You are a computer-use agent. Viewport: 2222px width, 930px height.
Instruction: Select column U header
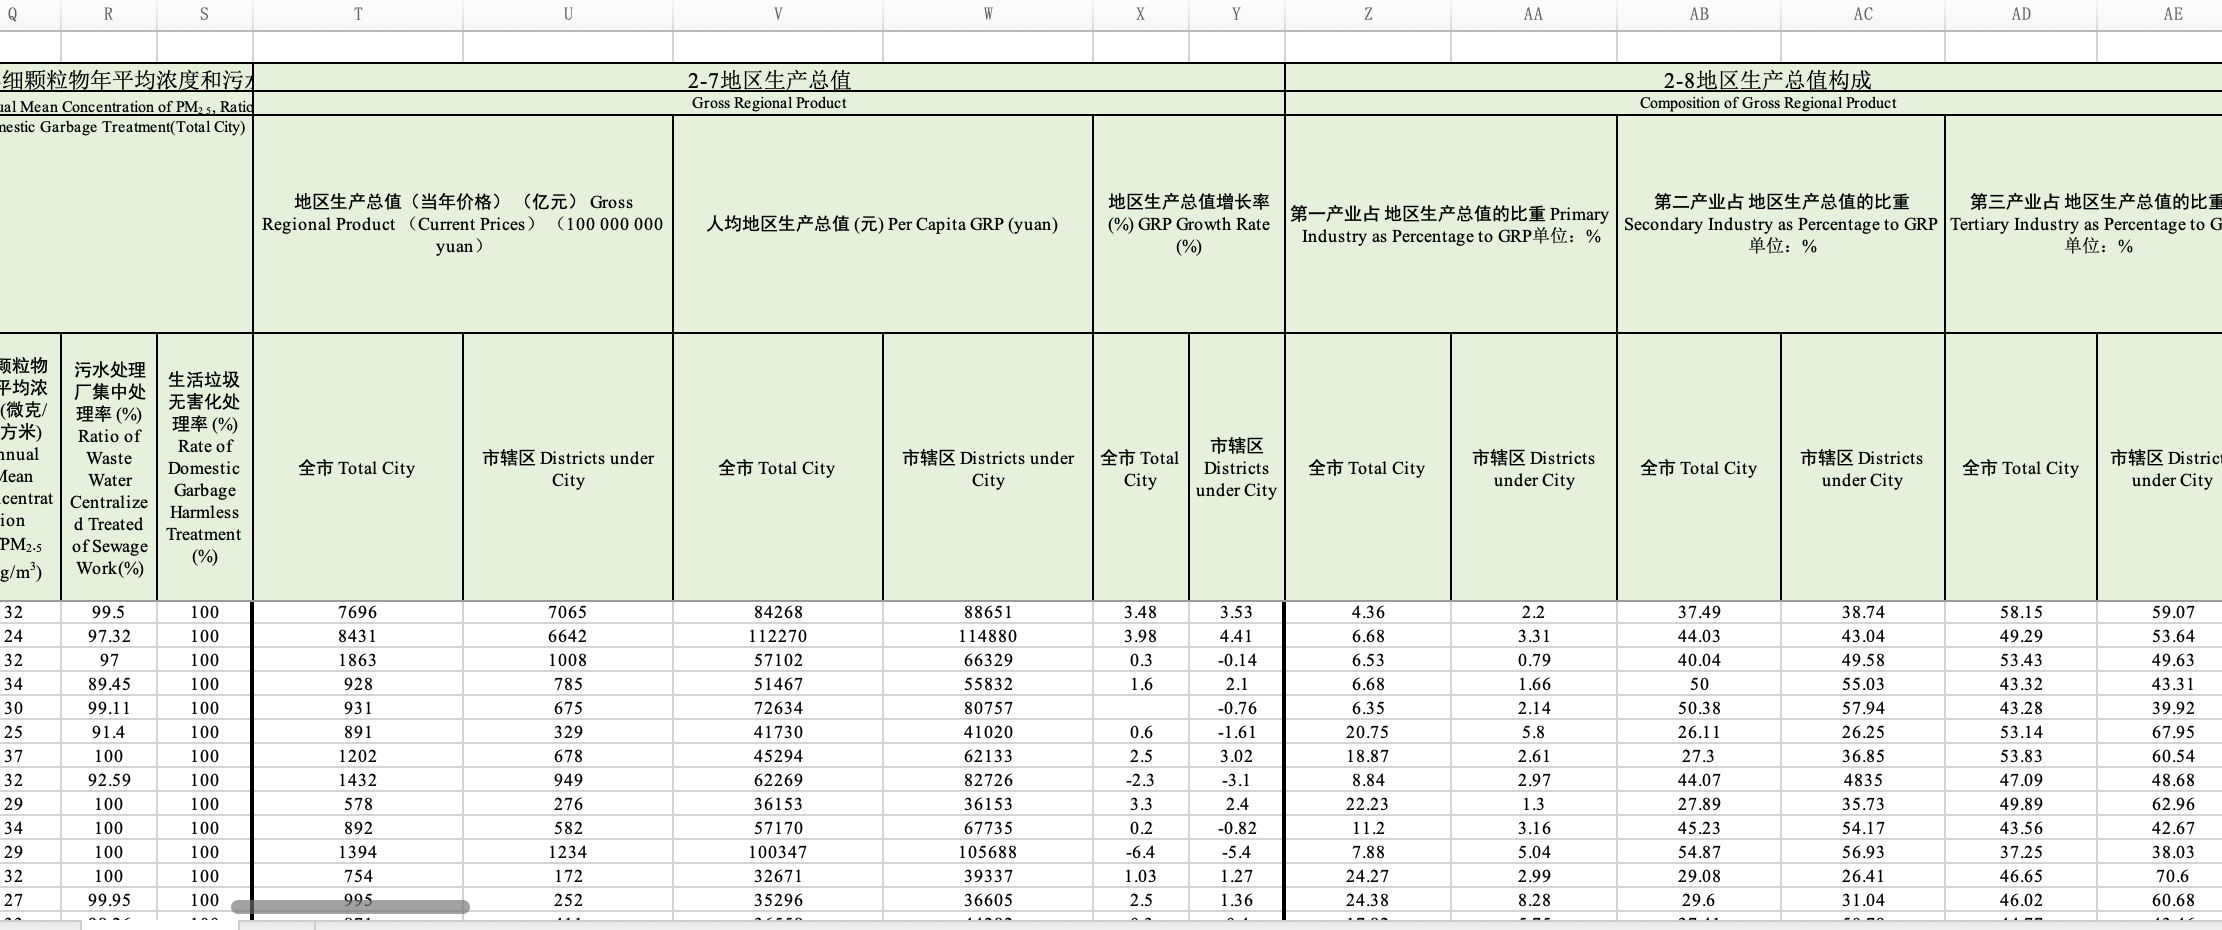click(568, 14)
